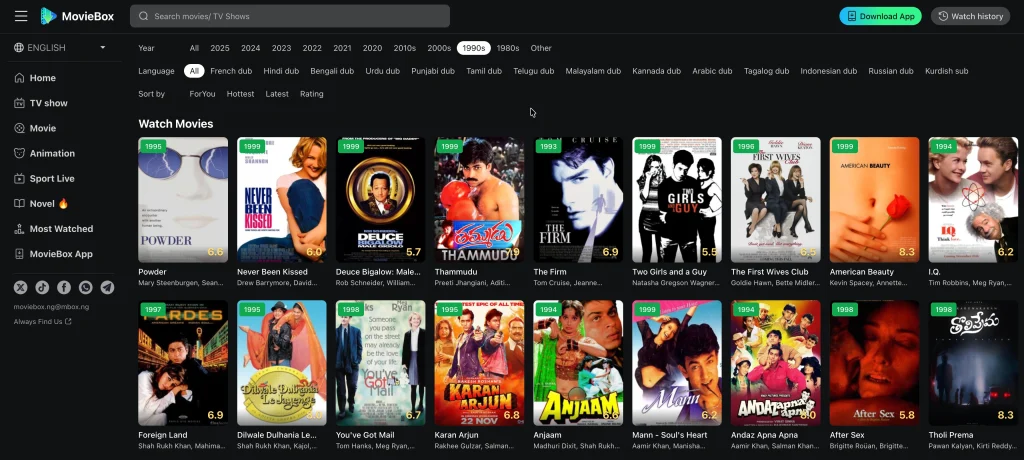Select year filter 2021
1024x460 pixels.
pos(342,48)
